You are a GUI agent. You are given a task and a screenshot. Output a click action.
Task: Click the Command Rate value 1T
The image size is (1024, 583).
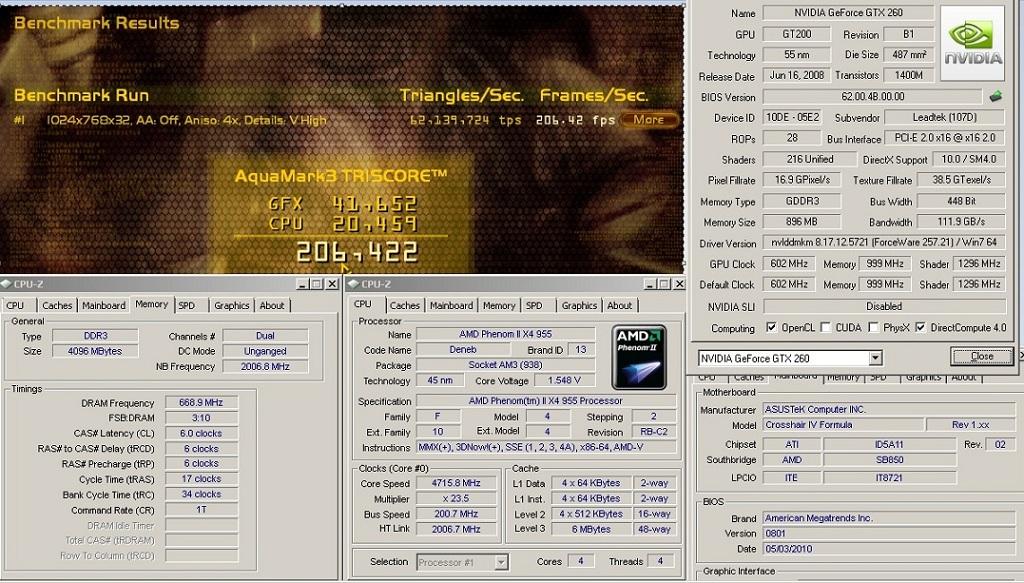click(x=201, y=509)
